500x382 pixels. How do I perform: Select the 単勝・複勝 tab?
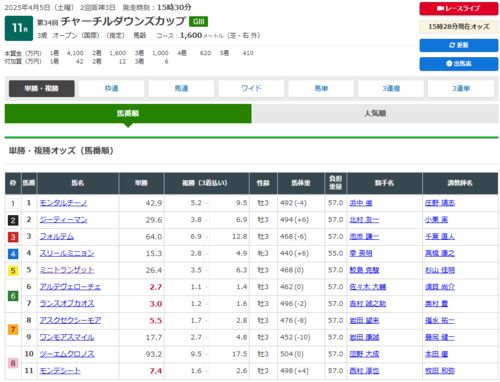(42, 89)
